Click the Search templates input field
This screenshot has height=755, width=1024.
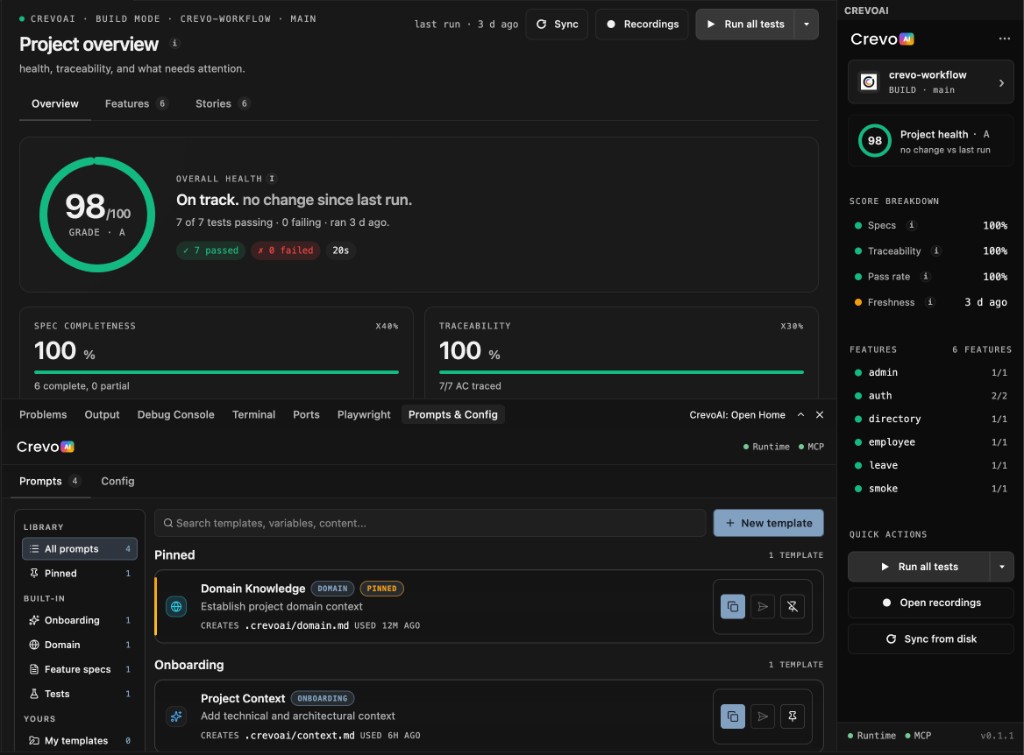430,523
